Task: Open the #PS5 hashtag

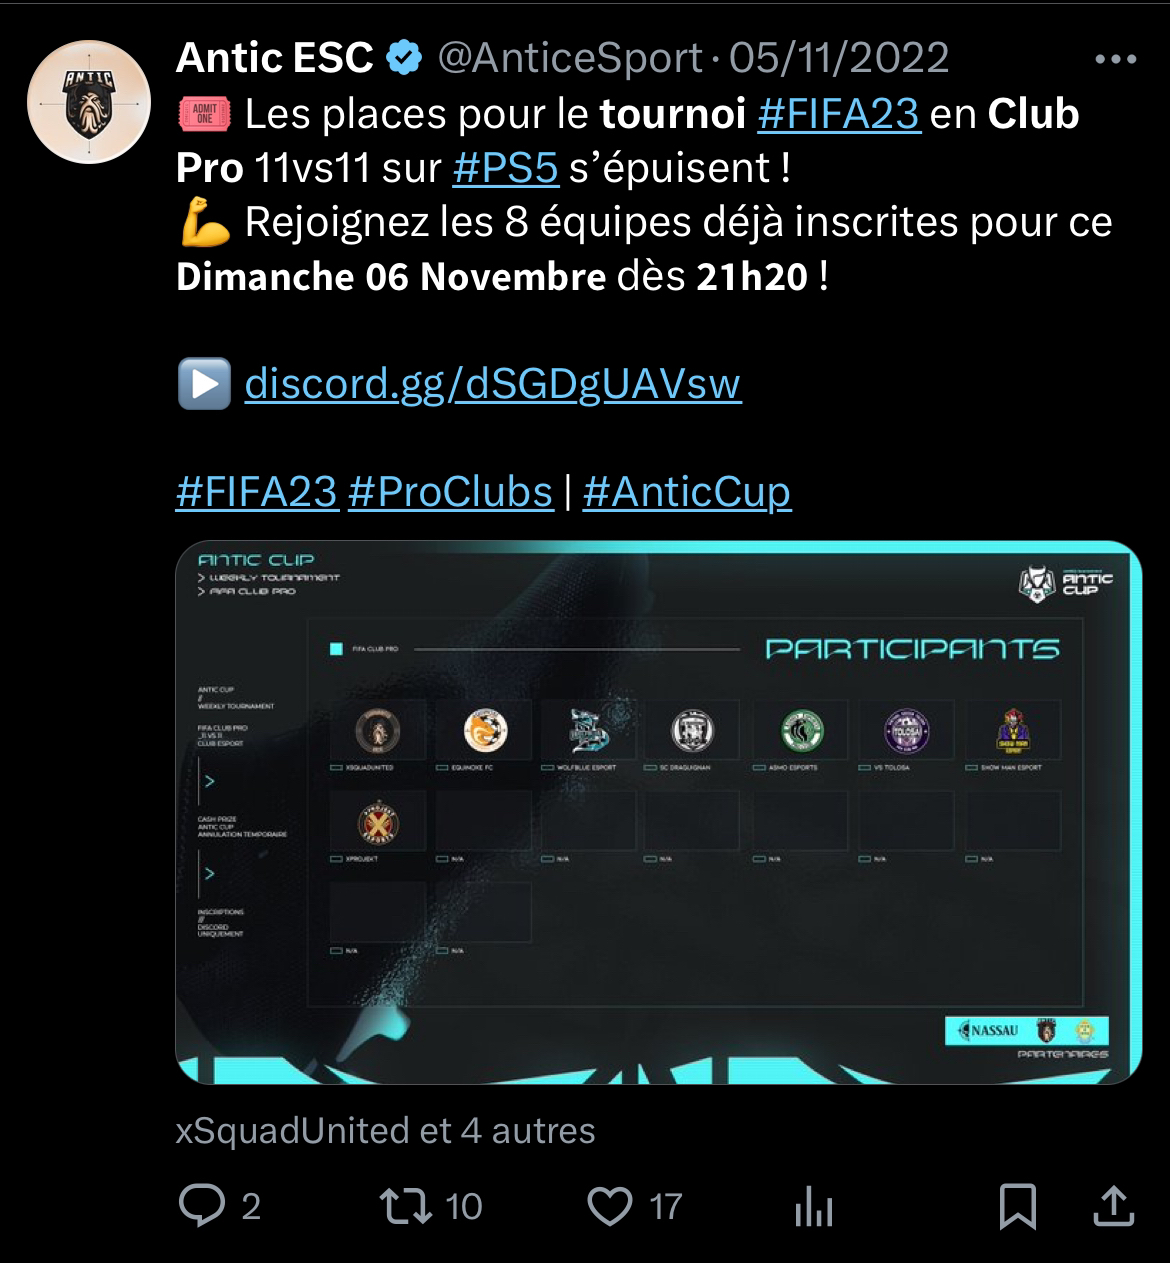Action: 505,168
